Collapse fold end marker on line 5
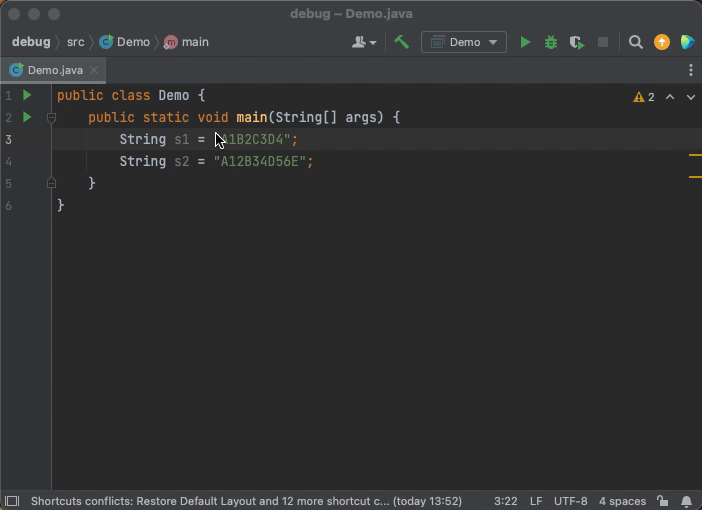702x510 pixels. [51, 183]
